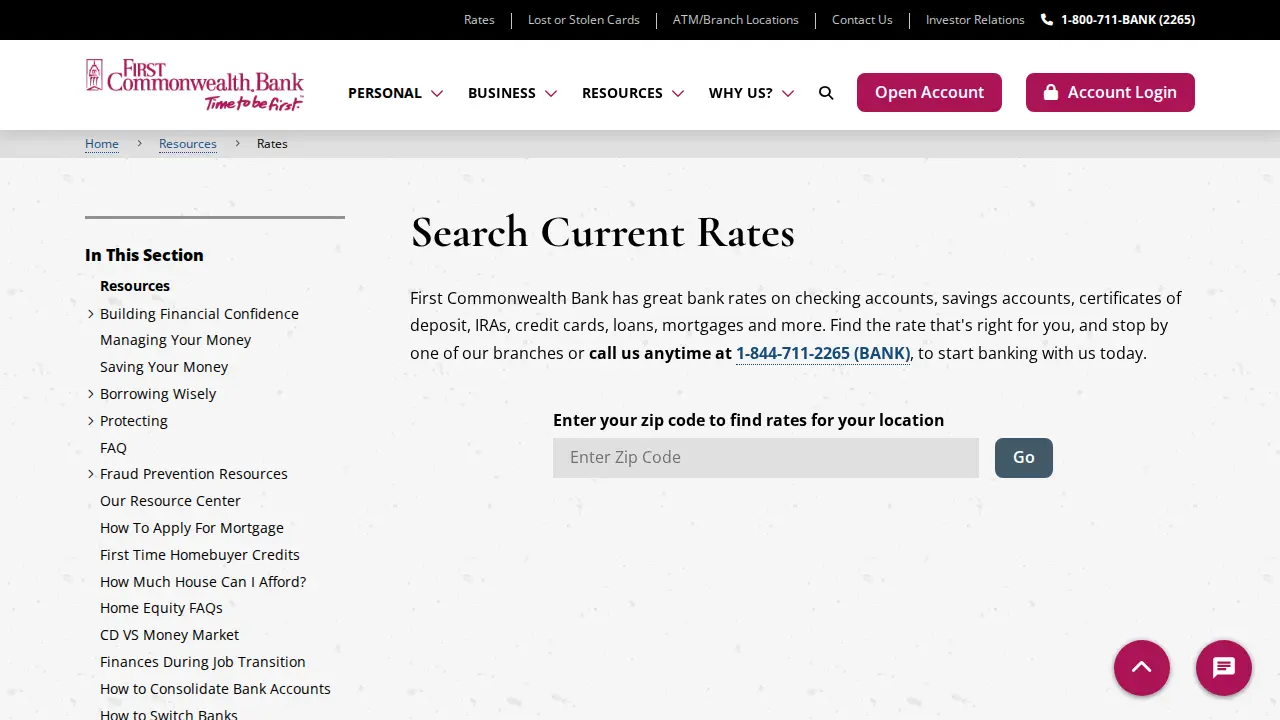Call 1-800-711-BANK (2265) in the top bar
Image resolution: width=1280 pixels, height=720 pixels.
click(1118, 20)
